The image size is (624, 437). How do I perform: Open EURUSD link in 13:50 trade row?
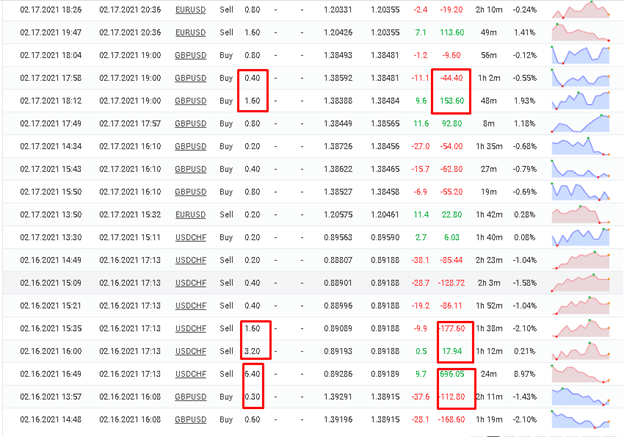coord(190,215)
